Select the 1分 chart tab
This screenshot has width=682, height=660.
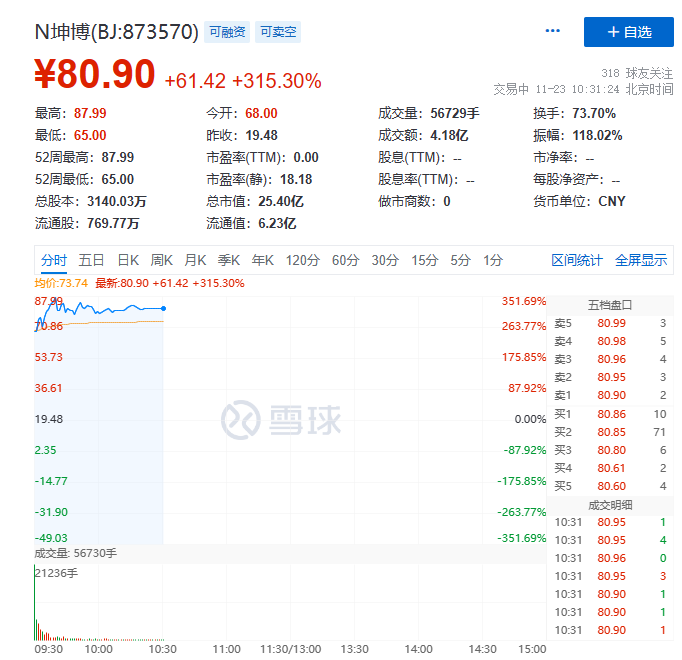[x=493, y=260]
